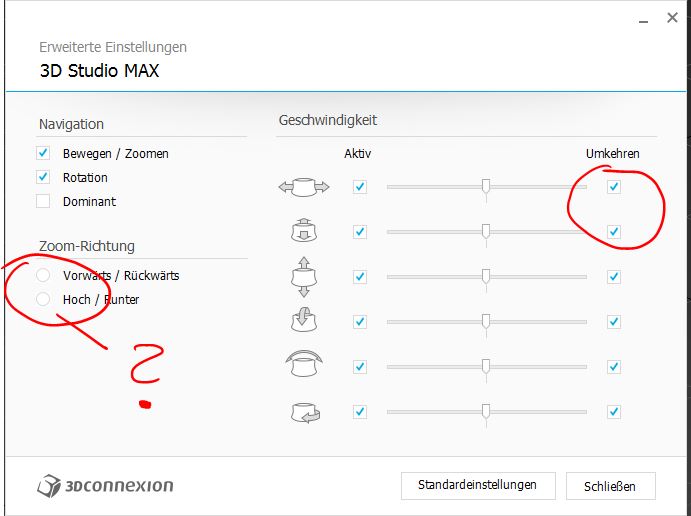This screenshot has height=516, width=691.
Task: Click the 3D Studio MAX title text
Action: click(x=99, y=71)
